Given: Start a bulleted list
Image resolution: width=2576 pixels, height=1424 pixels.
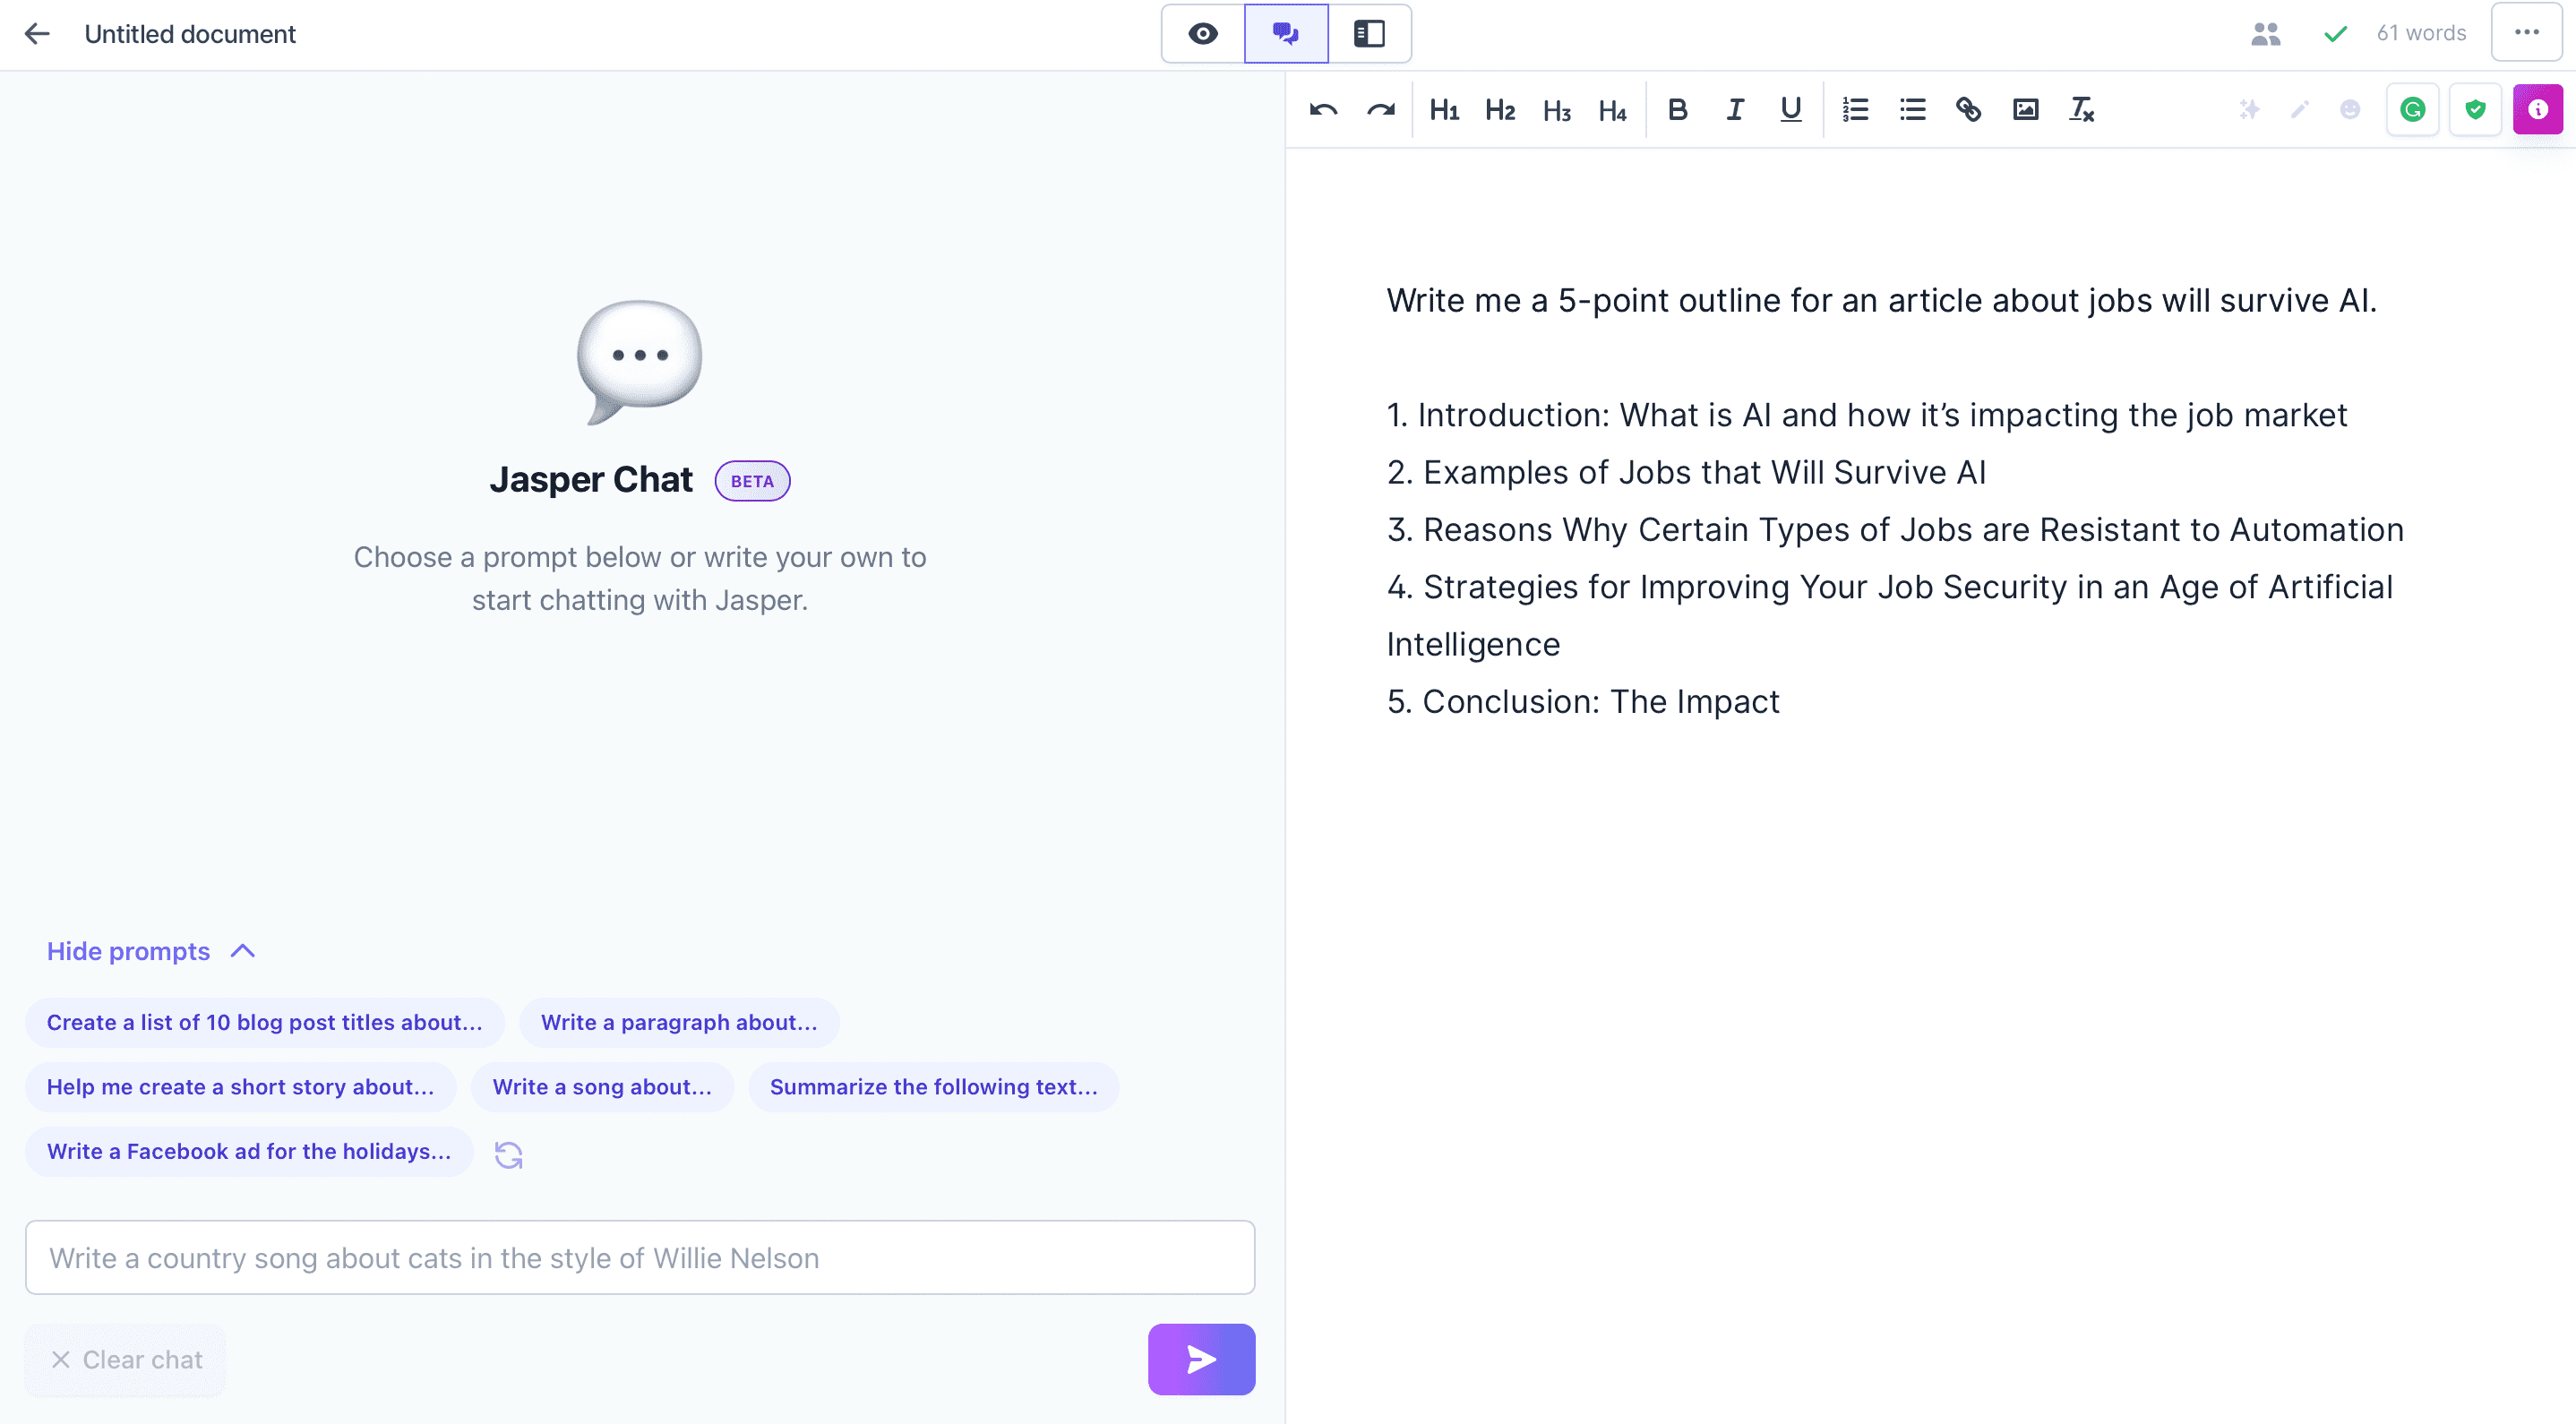Looking at the screenshot, I should click(x=1912, y=110).
